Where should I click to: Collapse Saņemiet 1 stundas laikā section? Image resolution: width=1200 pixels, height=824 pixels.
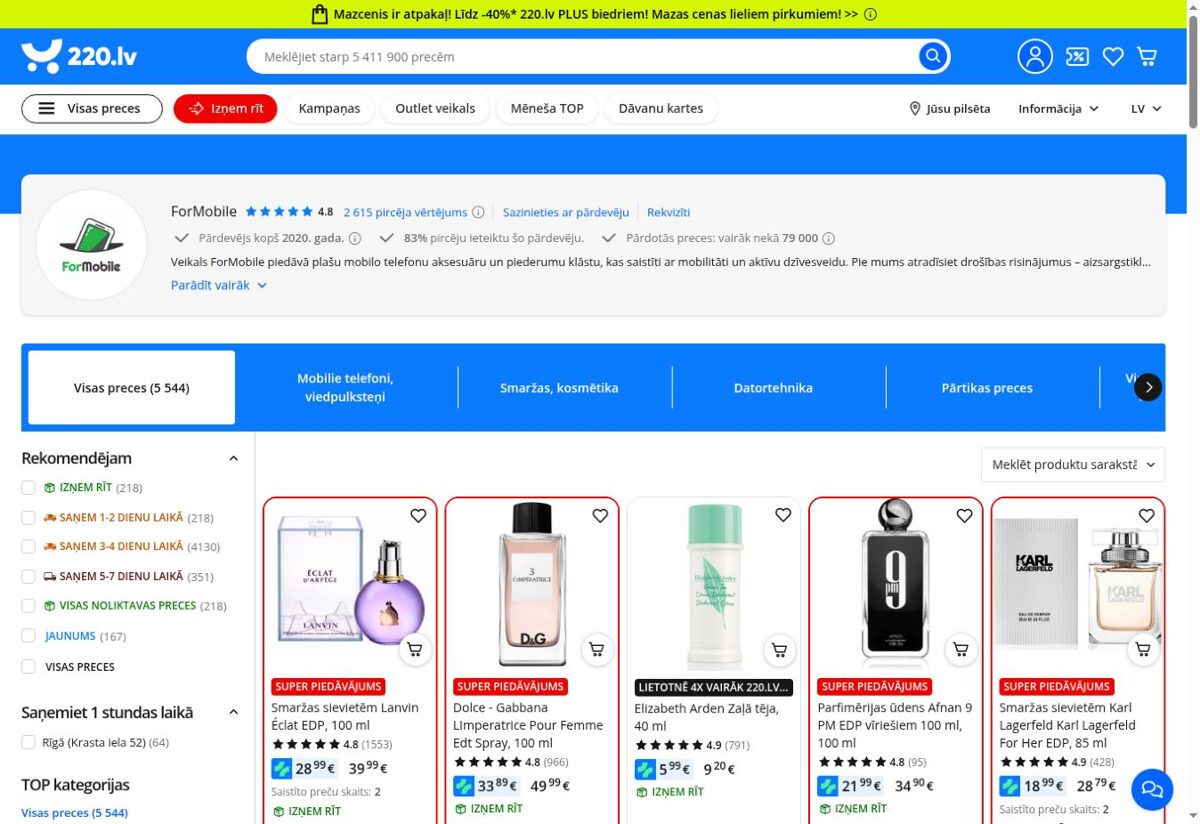point(233,713)
